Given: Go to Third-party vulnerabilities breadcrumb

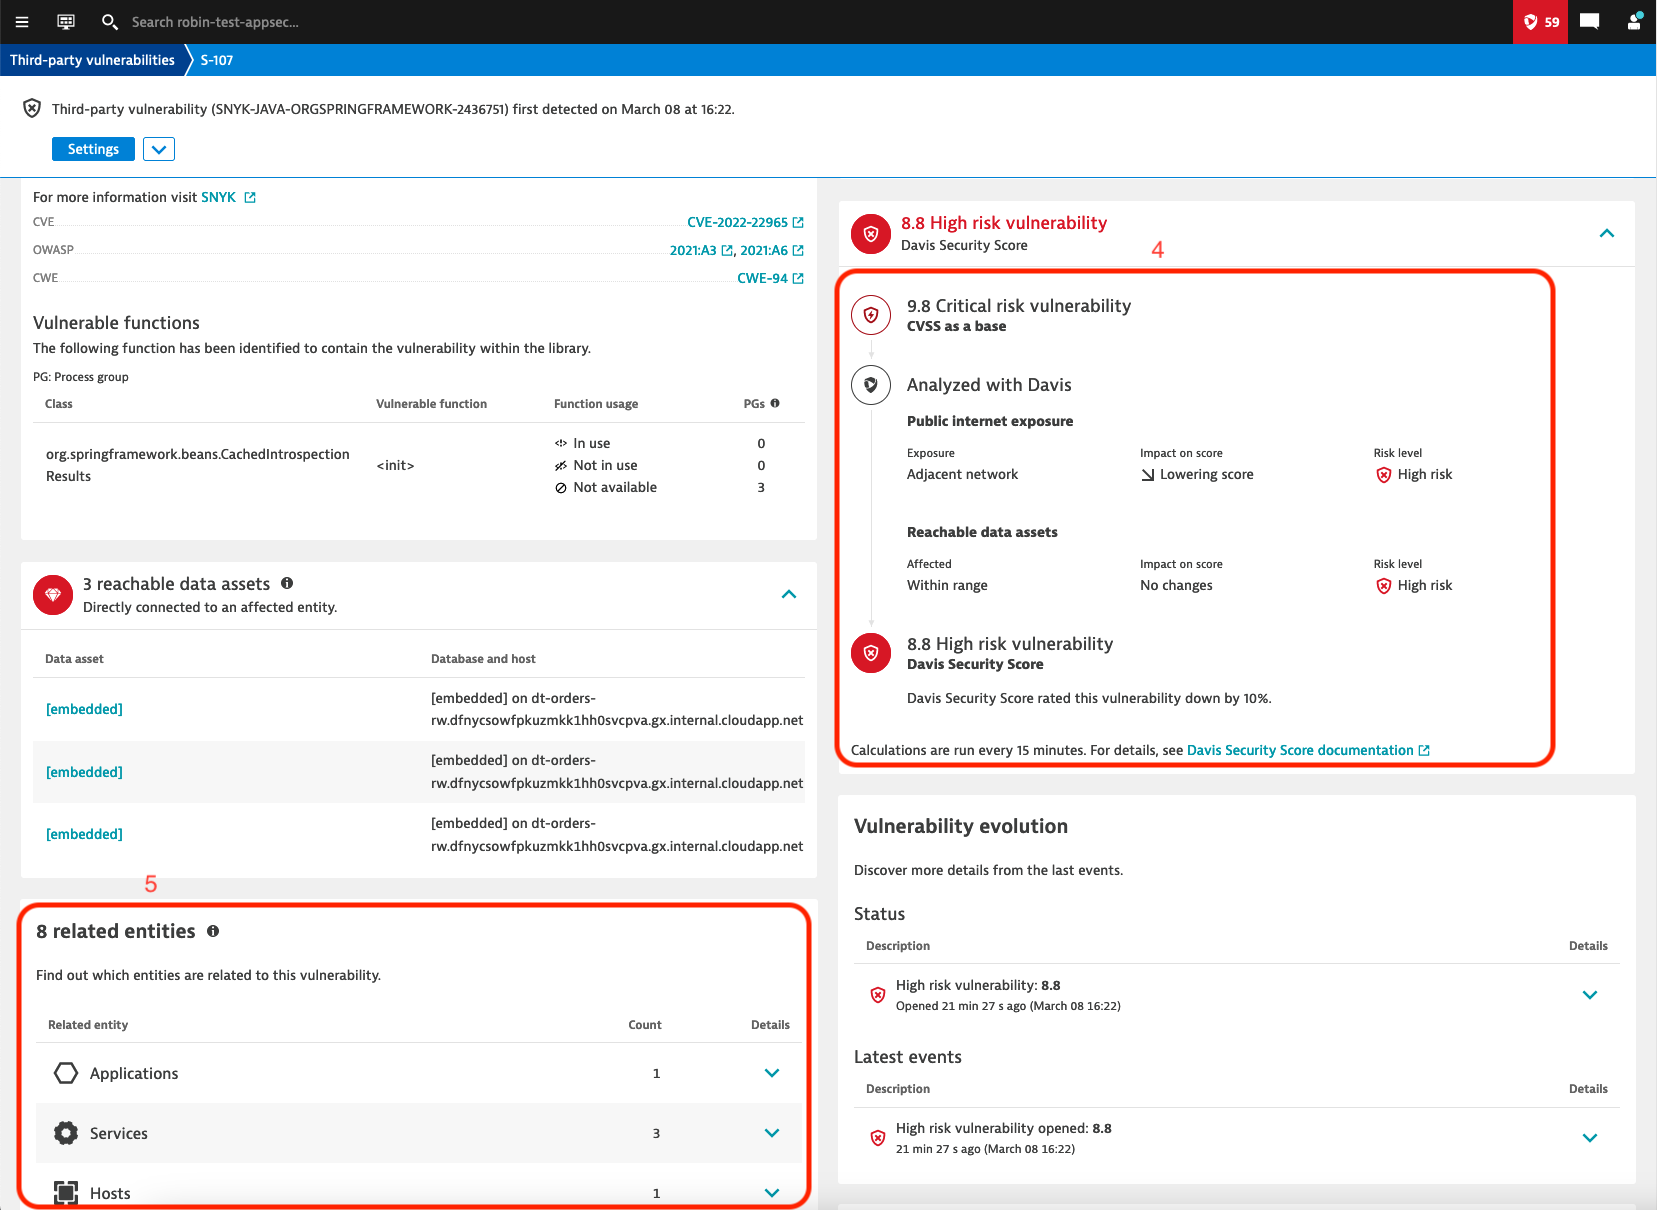Looking at the screenshot, I should 92,60.
